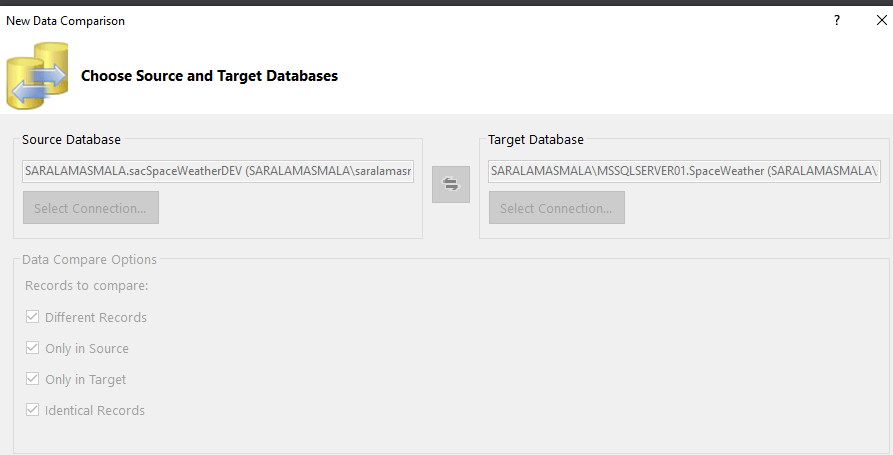Click the Records to compare label
Screen dimensions: 893x455
tap(86, 285)
